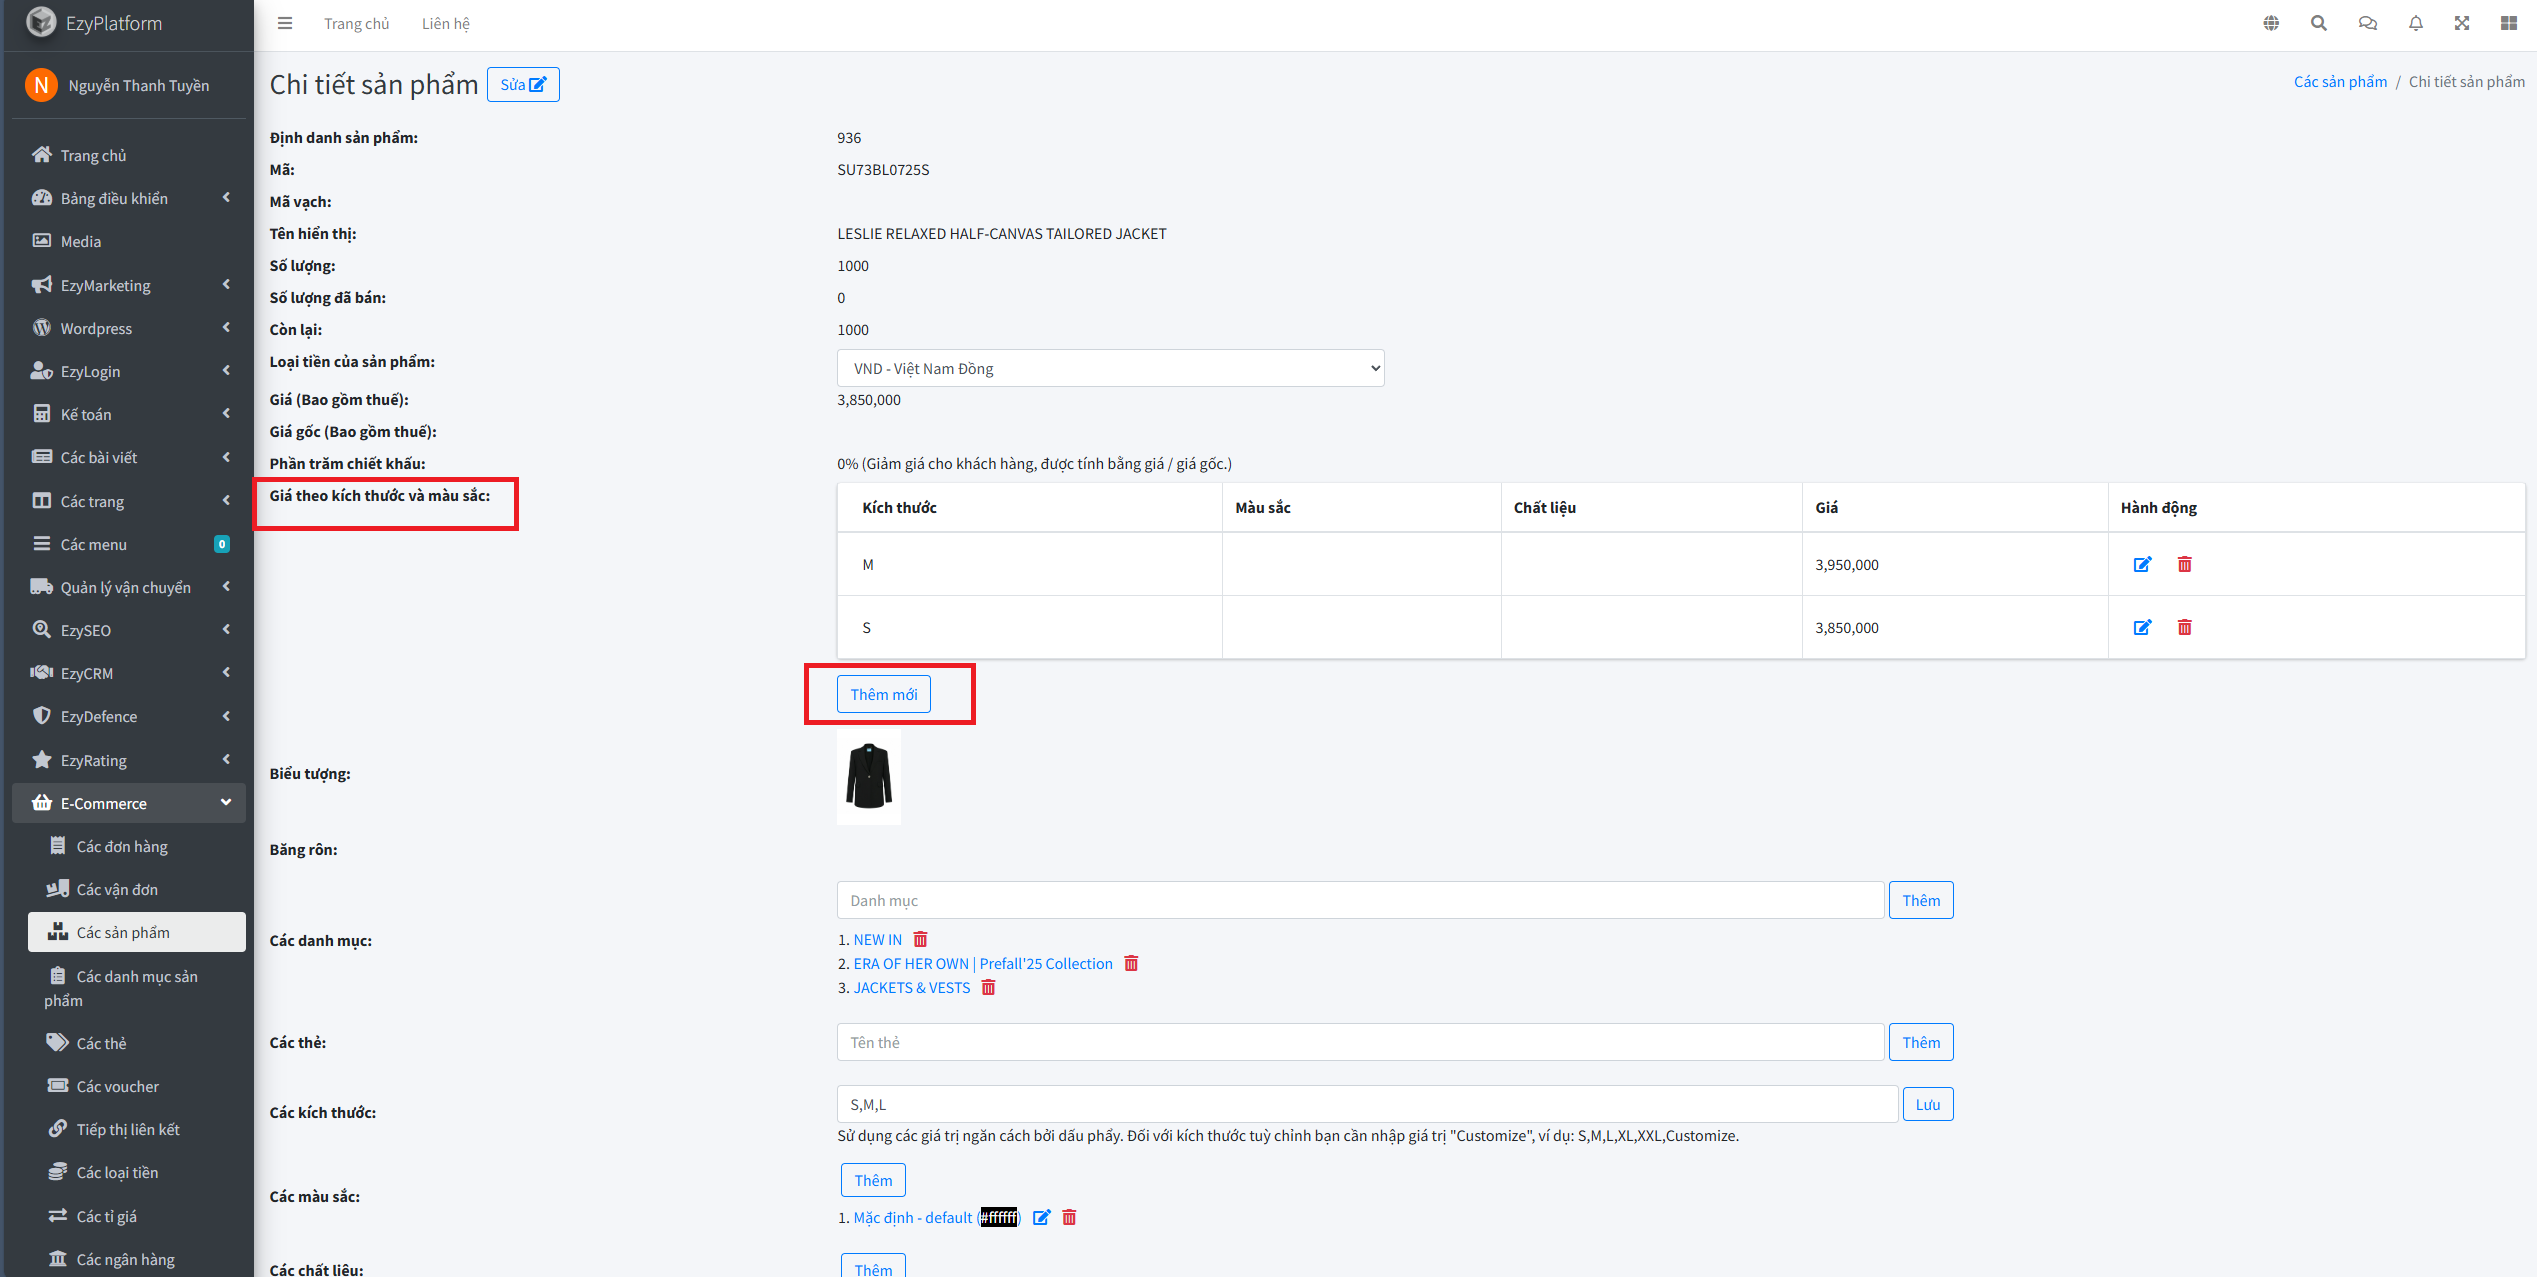Open the notifications bell icon

[x=2415, y=23]
